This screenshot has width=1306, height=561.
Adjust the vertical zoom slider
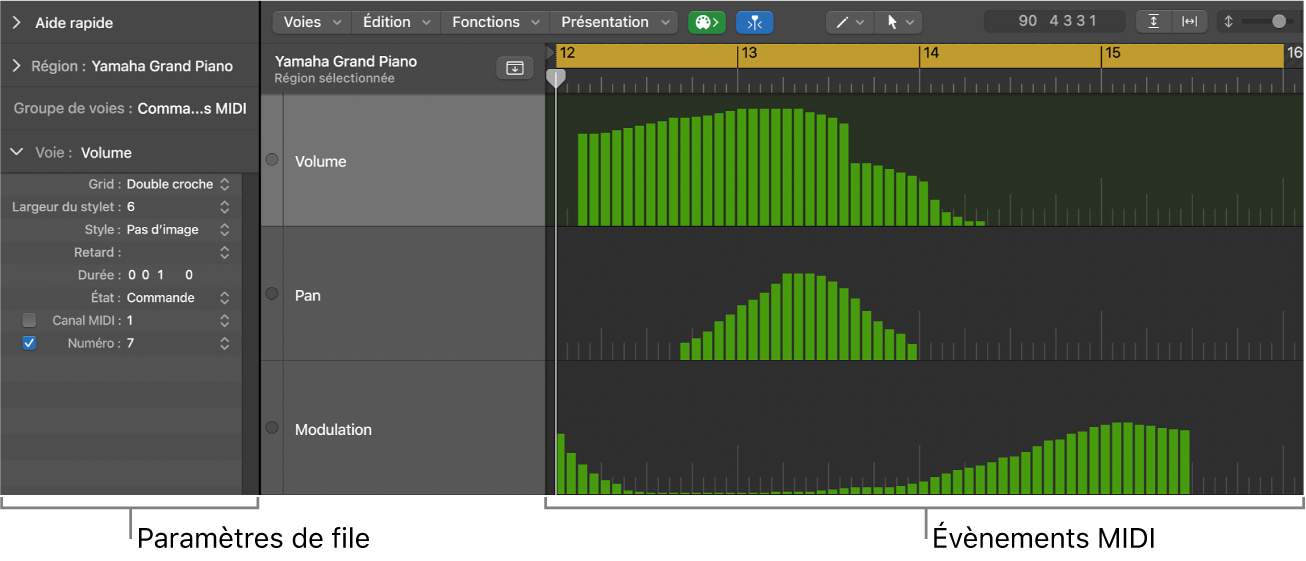[1276, 22]
